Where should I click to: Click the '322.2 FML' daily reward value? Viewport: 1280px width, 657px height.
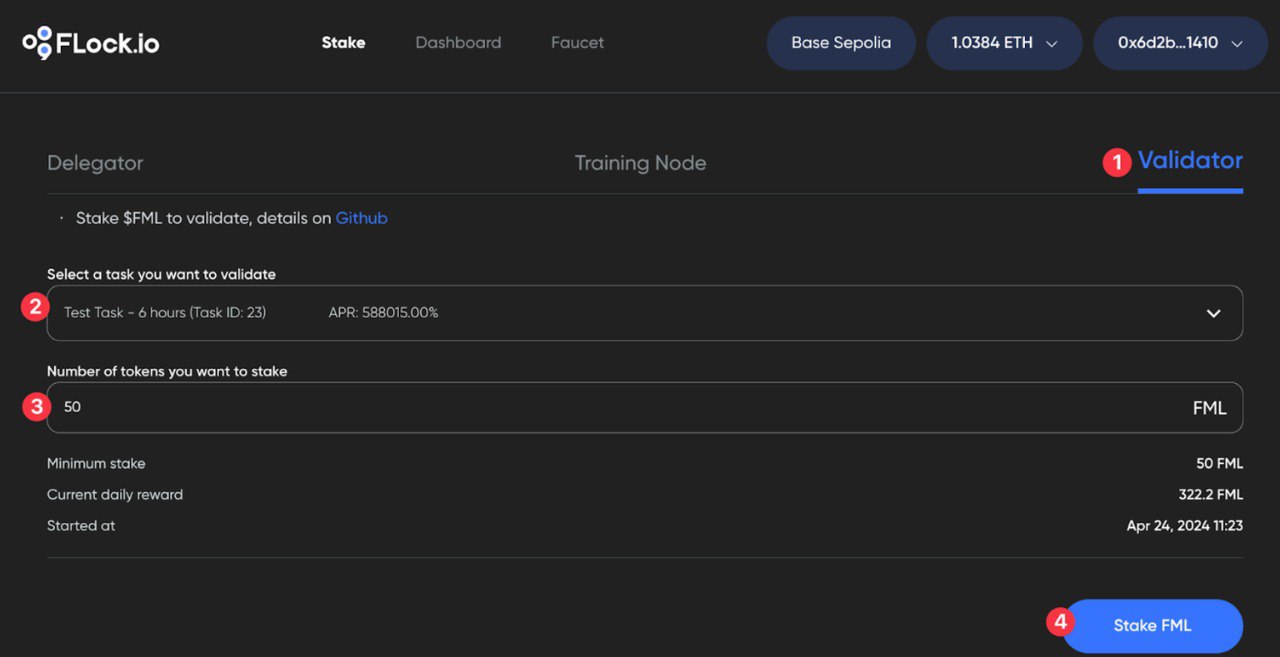point(1211,495)
